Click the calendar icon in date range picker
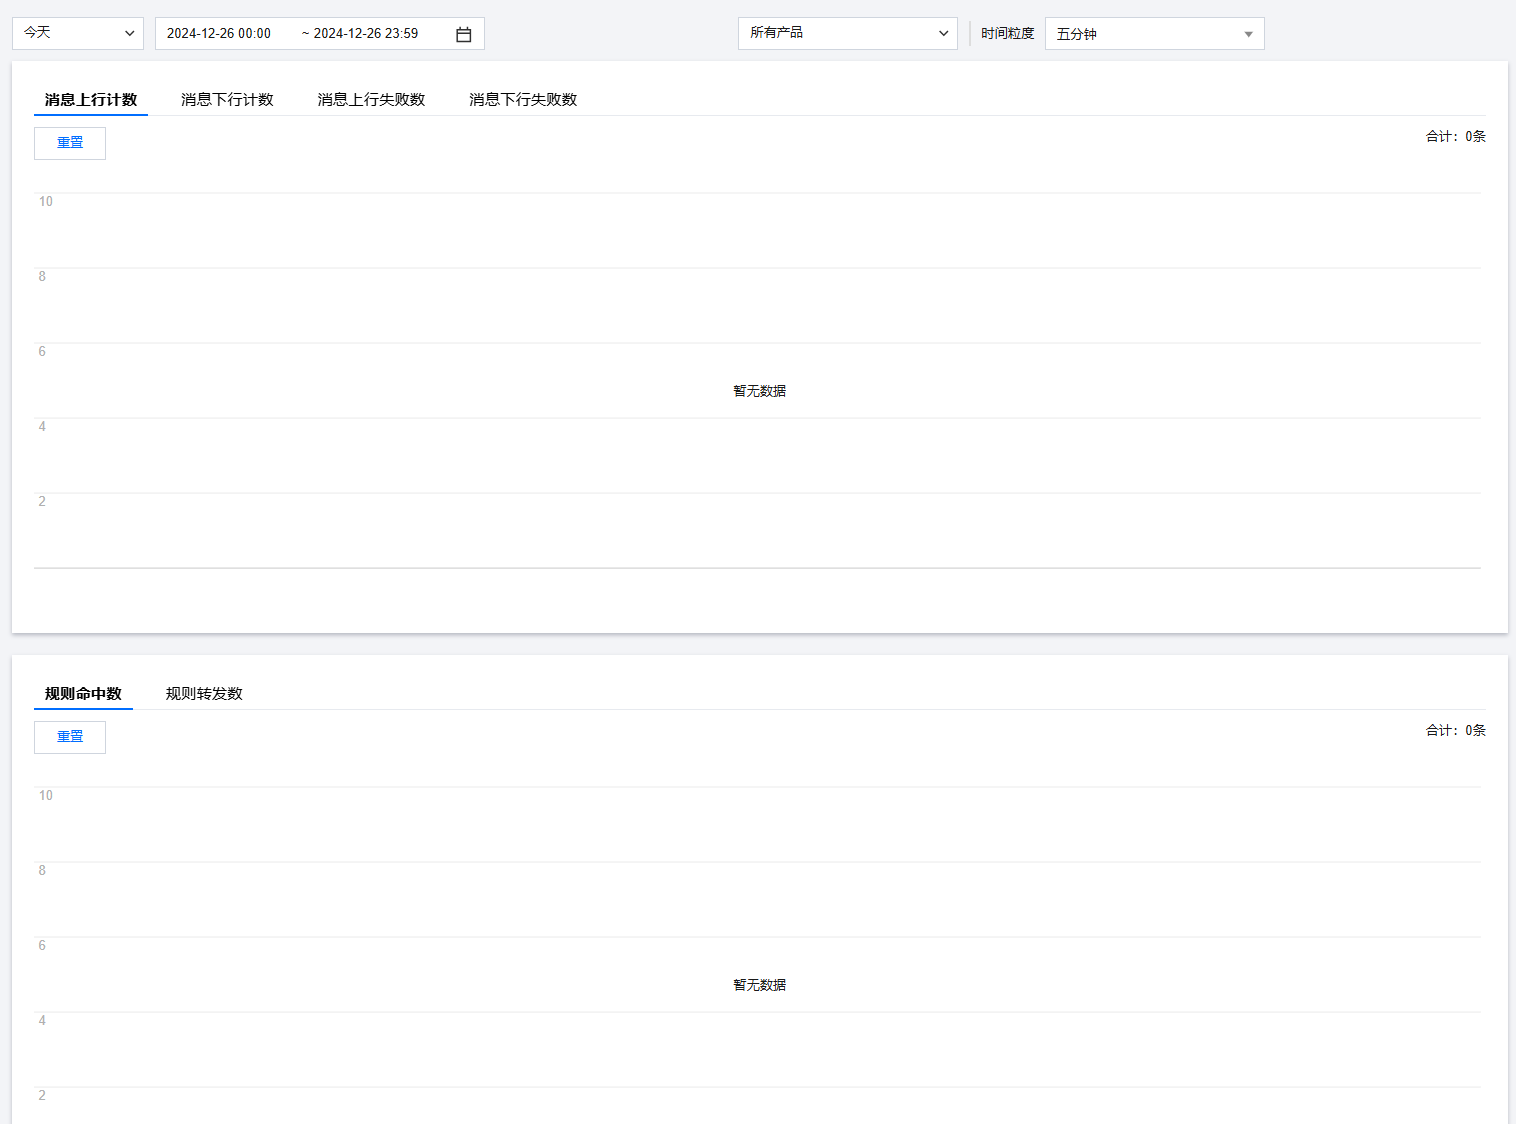1516x1124 pixels. coord(464,34)
